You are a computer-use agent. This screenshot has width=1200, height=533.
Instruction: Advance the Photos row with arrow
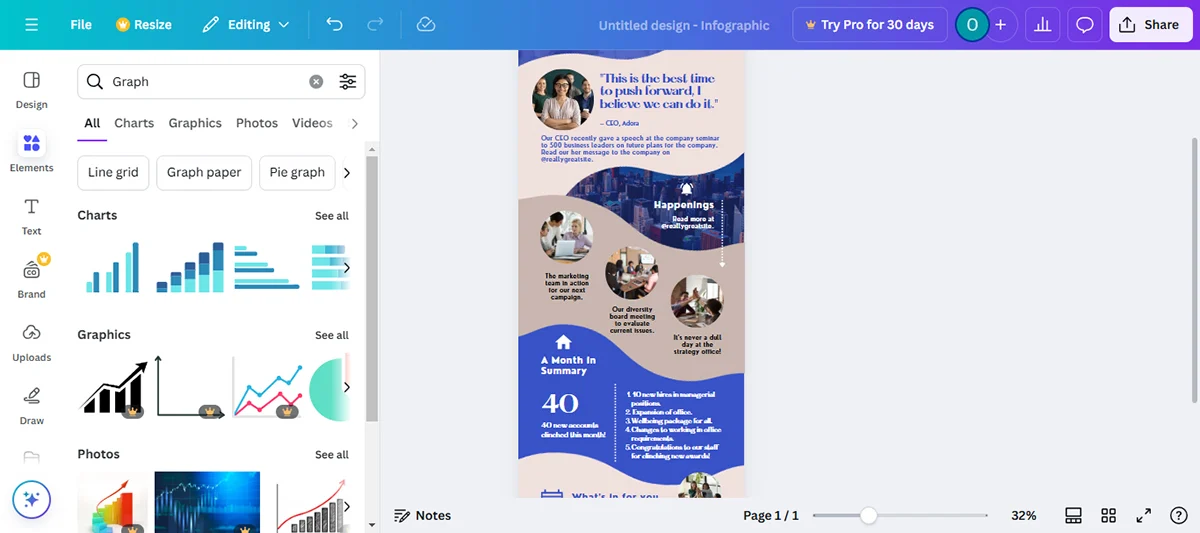click(346, 506)
